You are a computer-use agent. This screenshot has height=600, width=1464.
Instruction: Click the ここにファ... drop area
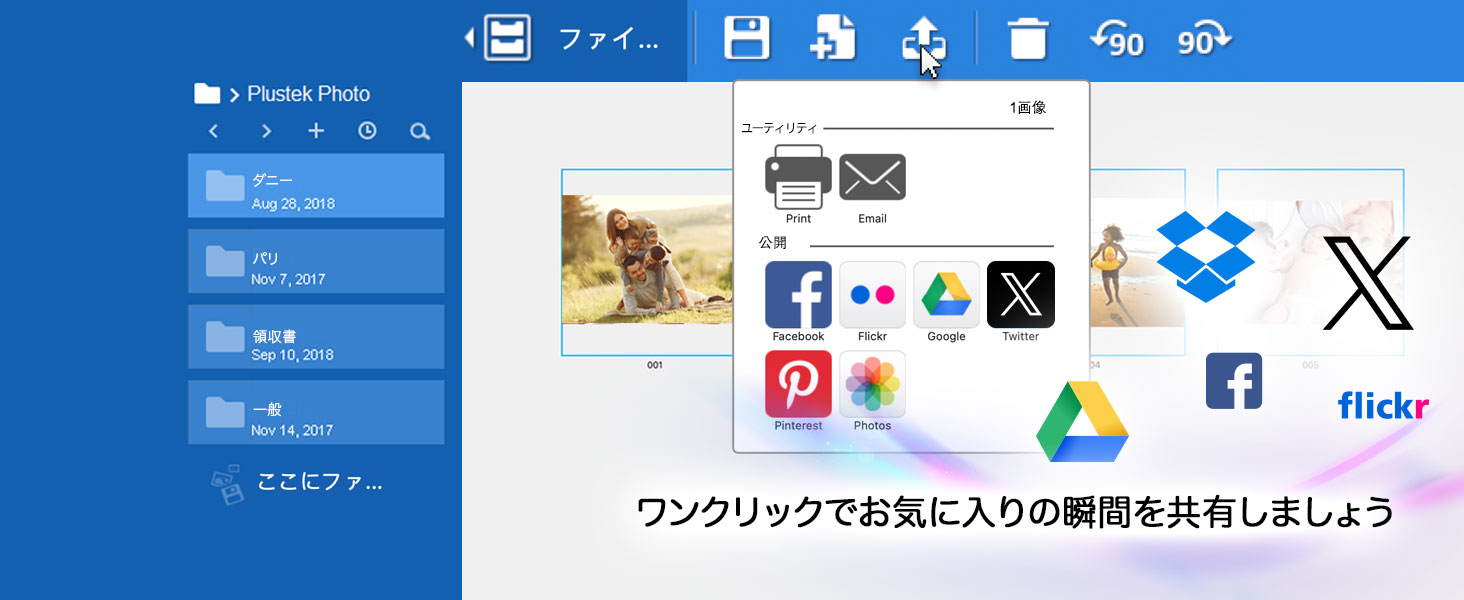[x=298, y=483]
